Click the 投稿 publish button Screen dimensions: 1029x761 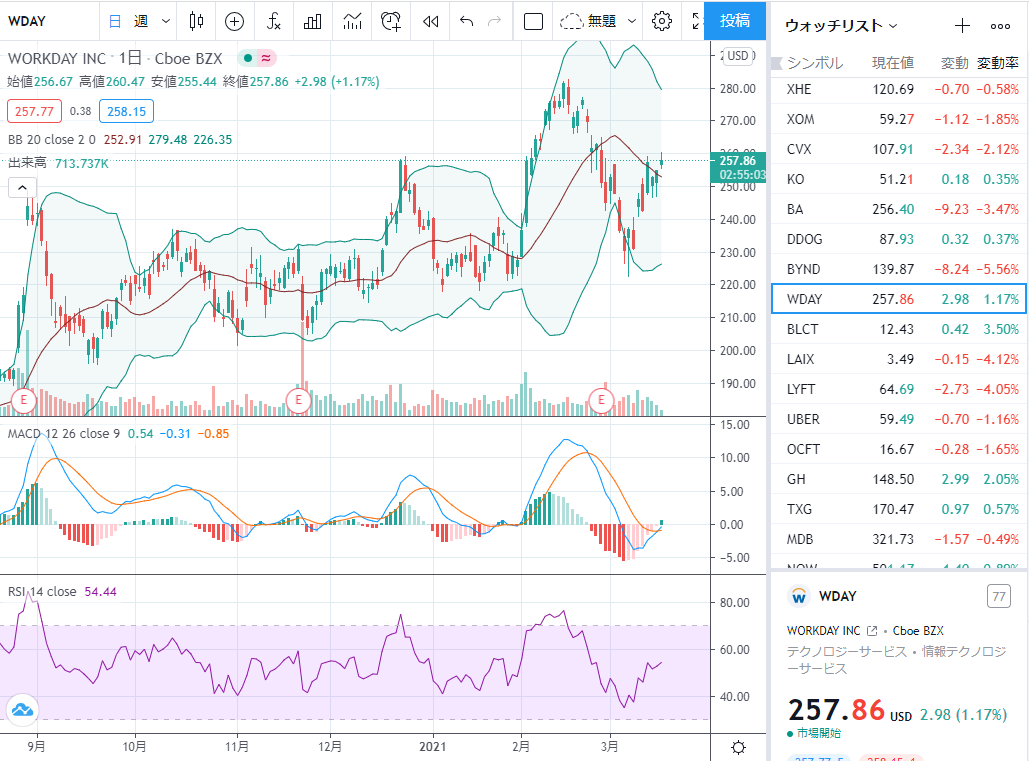tap(735, 21)
